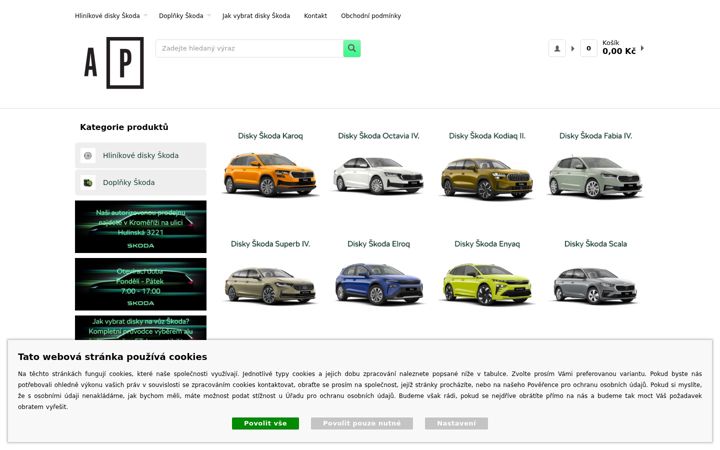
Task: Click the Tato webová stránka používá cookies heading
Action: [112, 357]
